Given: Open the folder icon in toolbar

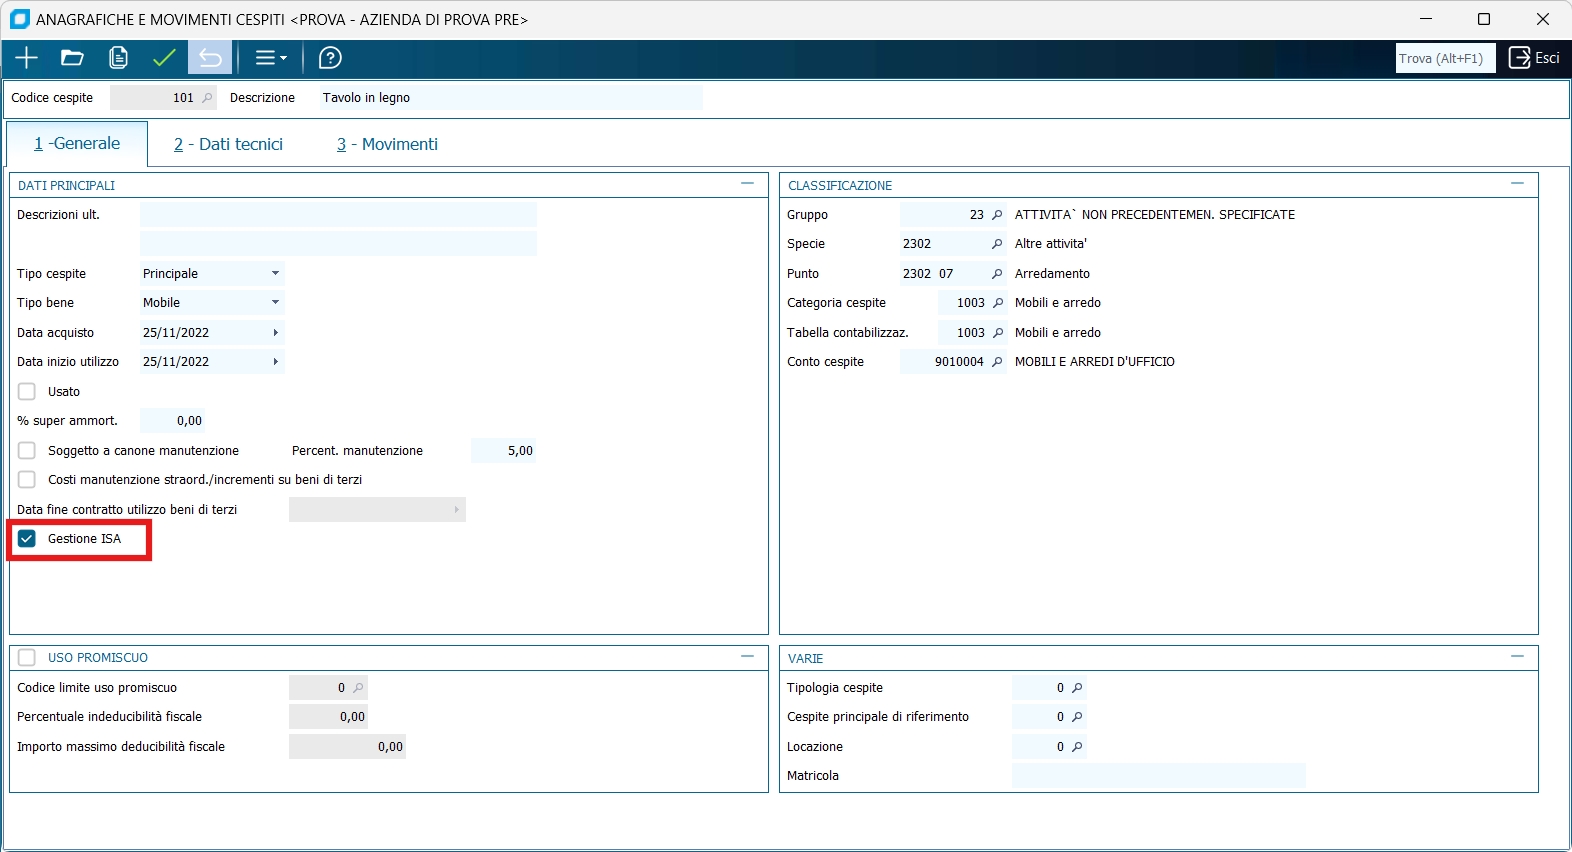Looking at the screenshot, I should click(x=72, y=58).
